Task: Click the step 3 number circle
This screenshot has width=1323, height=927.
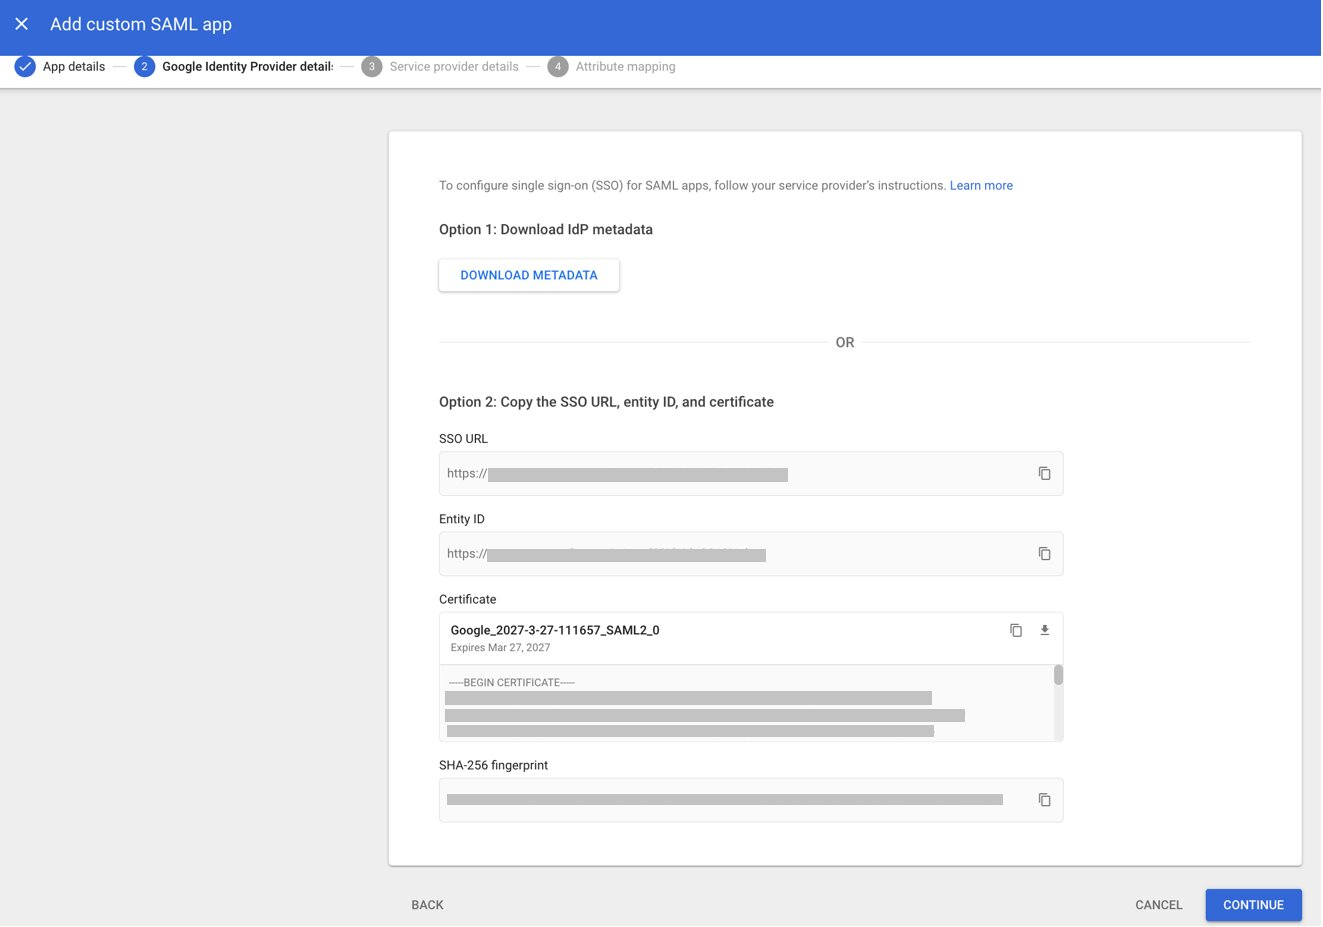Action: tap(372, 67)
